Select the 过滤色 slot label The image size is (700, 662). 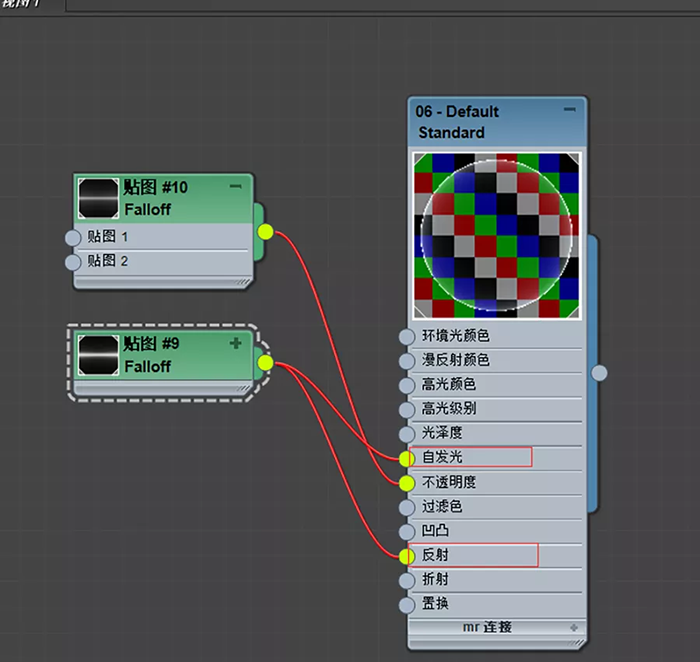(442, 506)
